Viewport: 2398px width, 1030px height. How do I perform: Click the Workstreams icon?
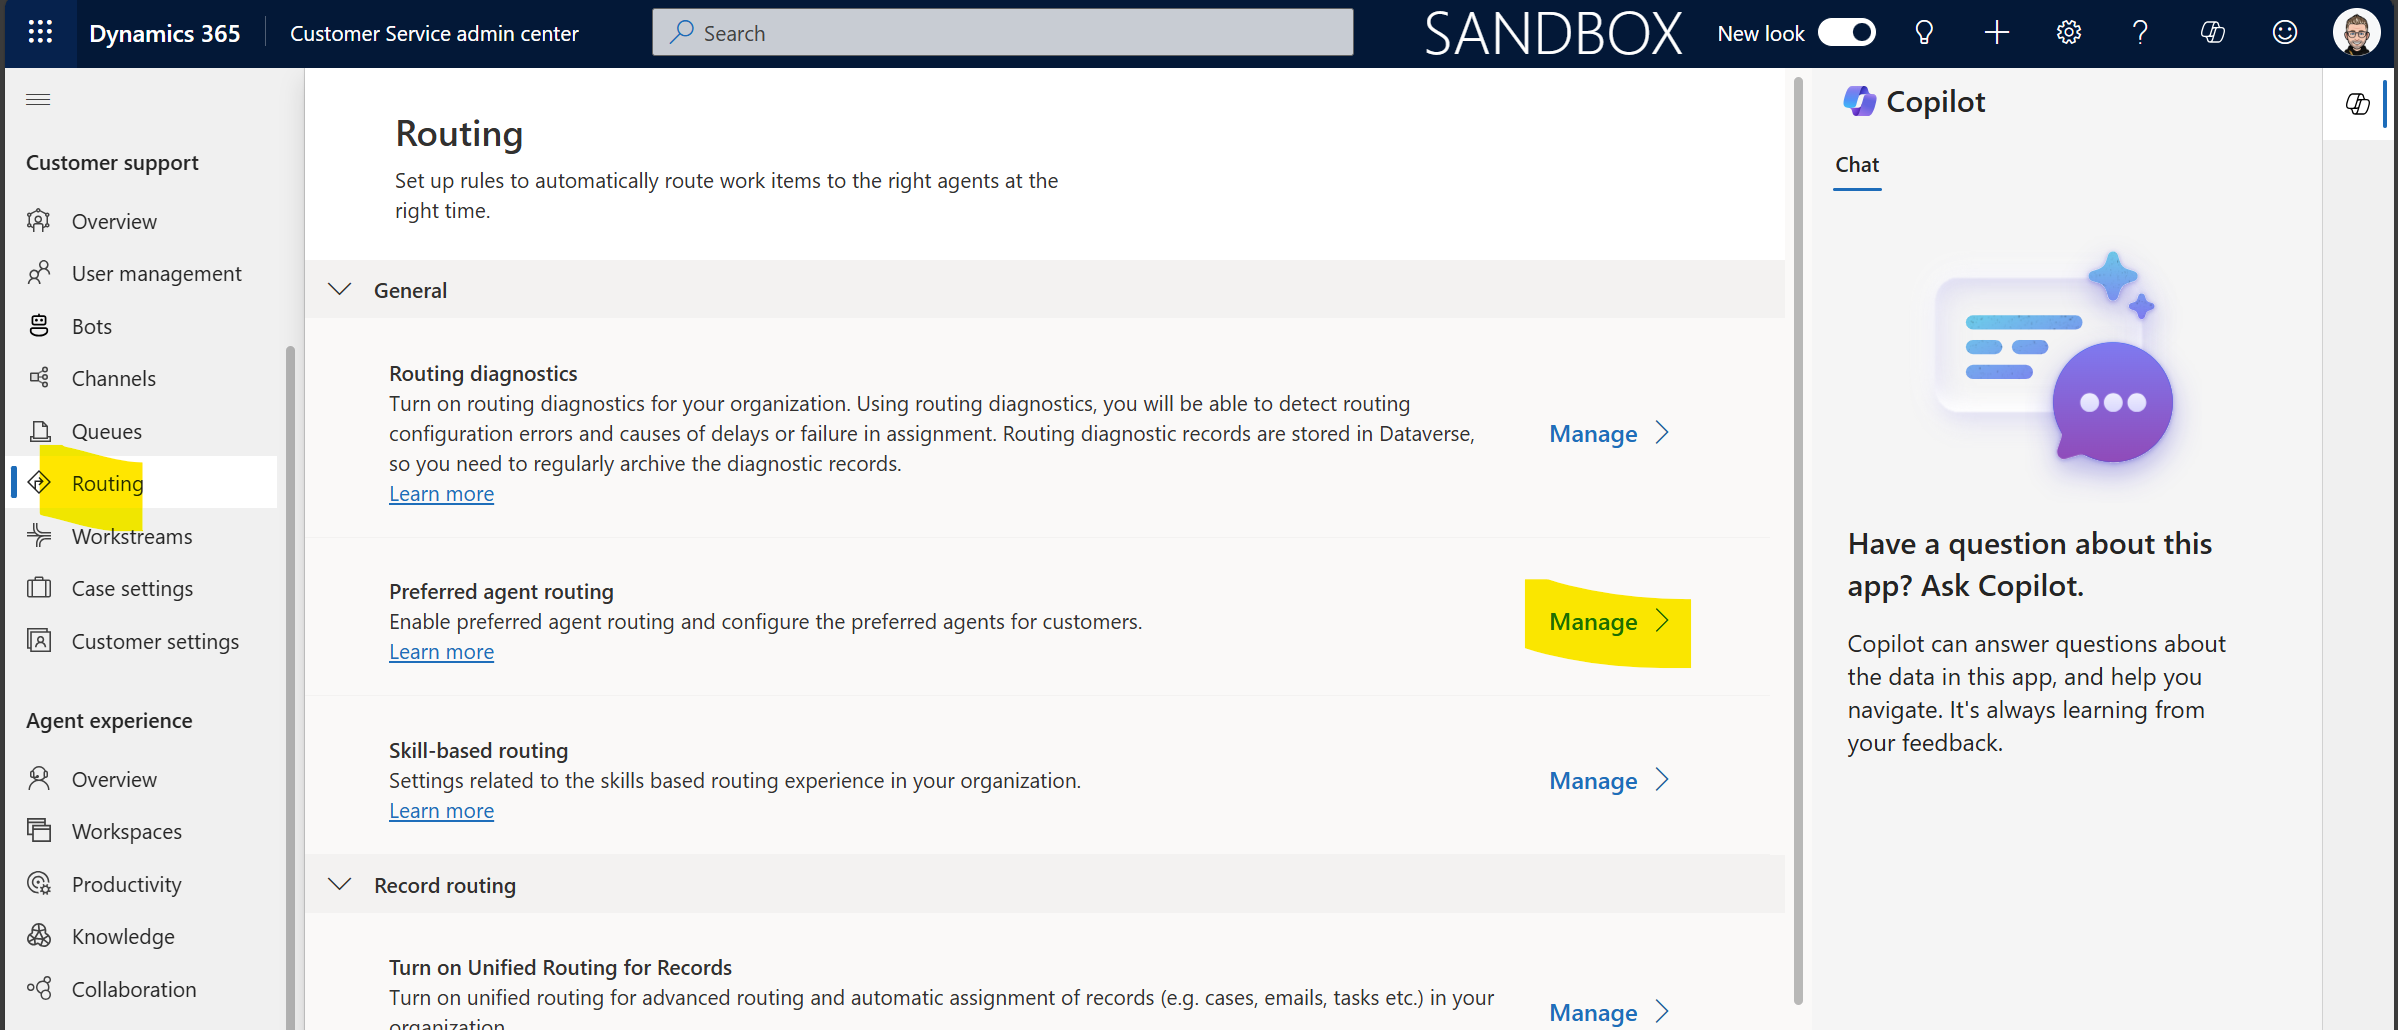coord(39,536)
